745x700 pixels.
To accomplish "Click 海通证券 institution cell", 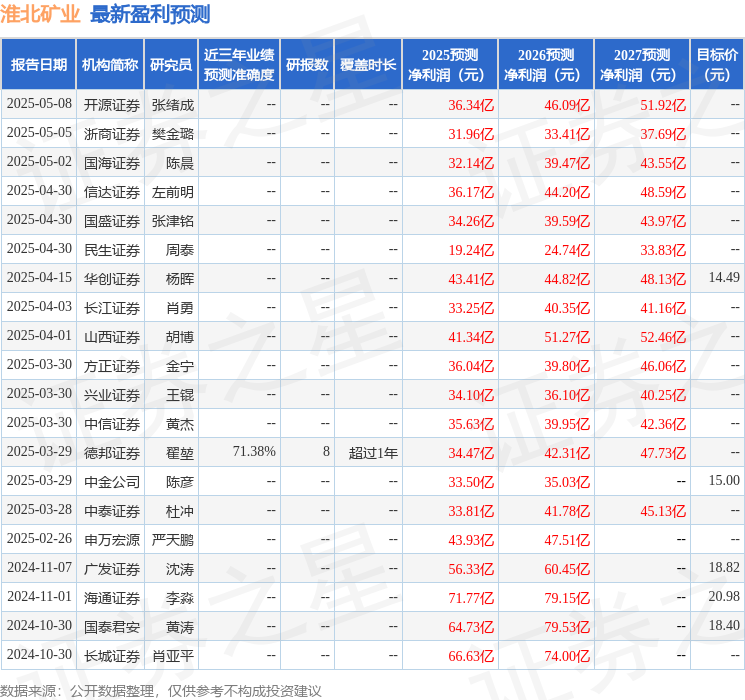I will click(x=112, y=597).
